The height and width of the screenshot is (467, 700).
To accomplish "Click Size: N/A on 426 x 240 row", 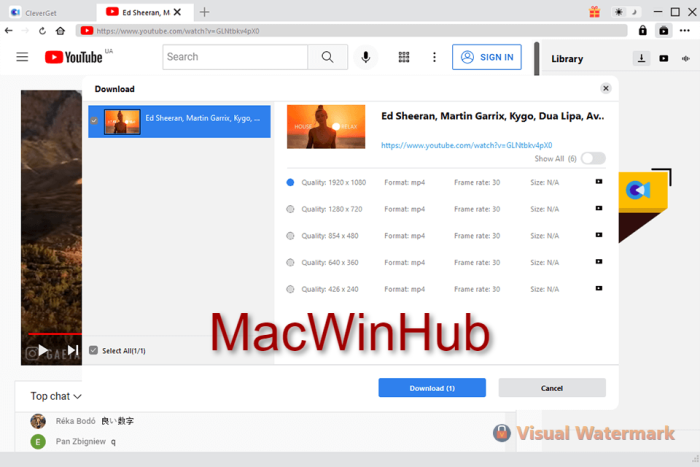I will pyautogui.click(x=544, y=289).
